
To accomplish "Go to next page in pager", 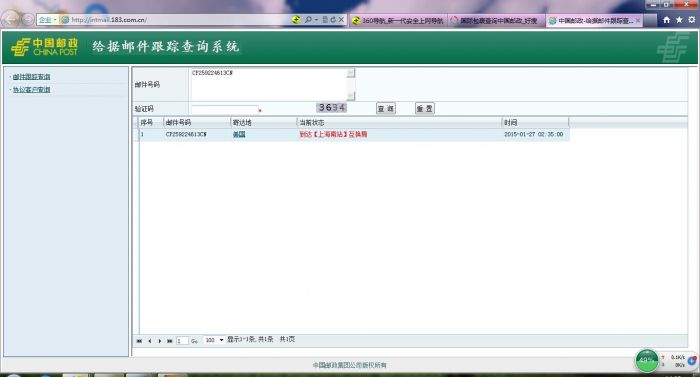I will click(x=159, y=341).
